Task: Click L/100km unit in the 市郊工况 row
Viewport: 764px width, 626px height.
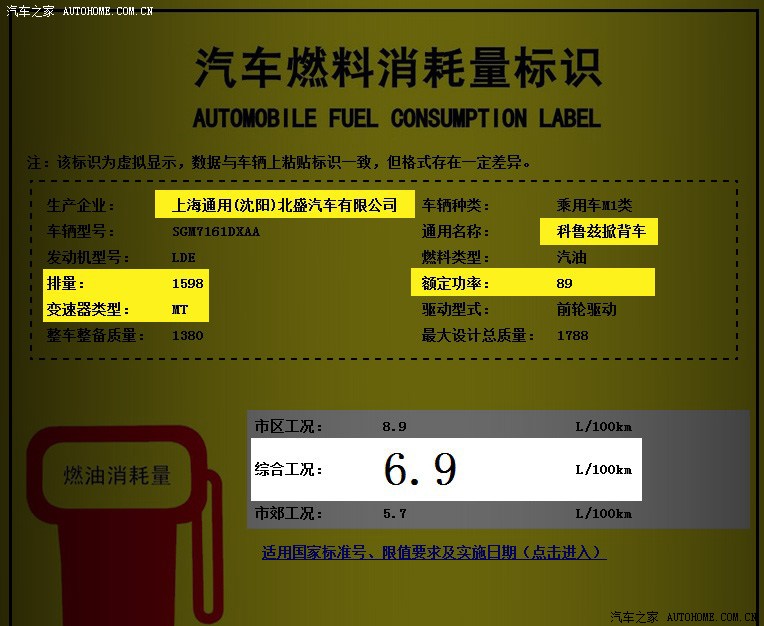Action: click(604, 513)
